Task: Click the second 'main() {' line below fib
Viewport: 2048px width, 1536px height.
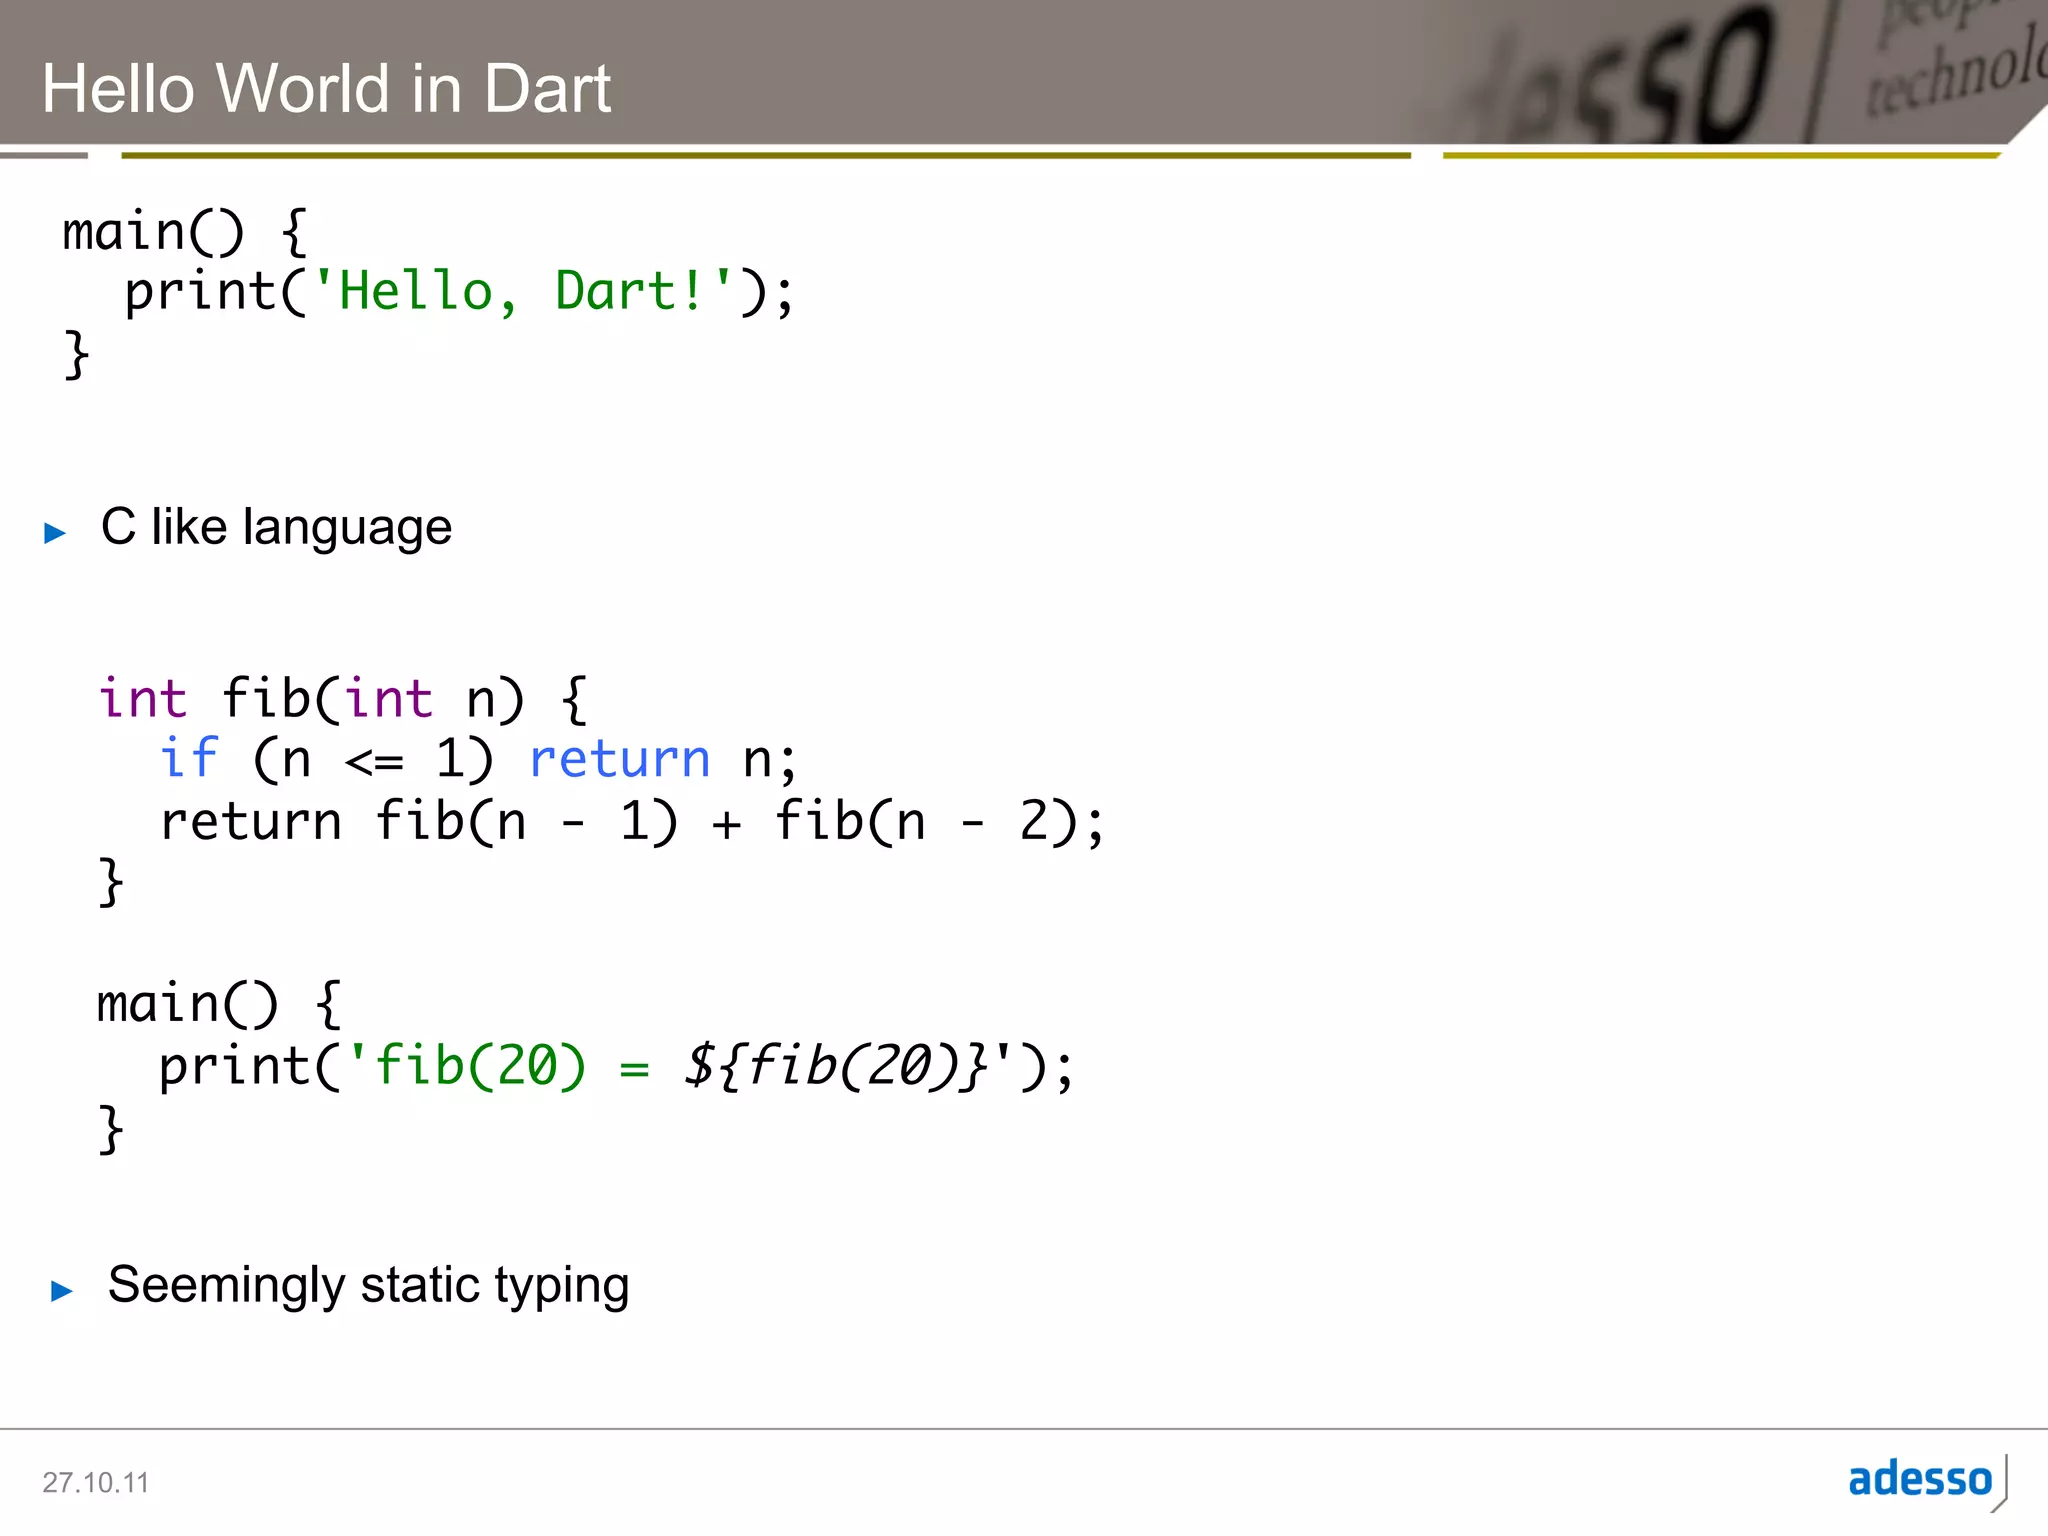Action: (x=219, y=1004)
